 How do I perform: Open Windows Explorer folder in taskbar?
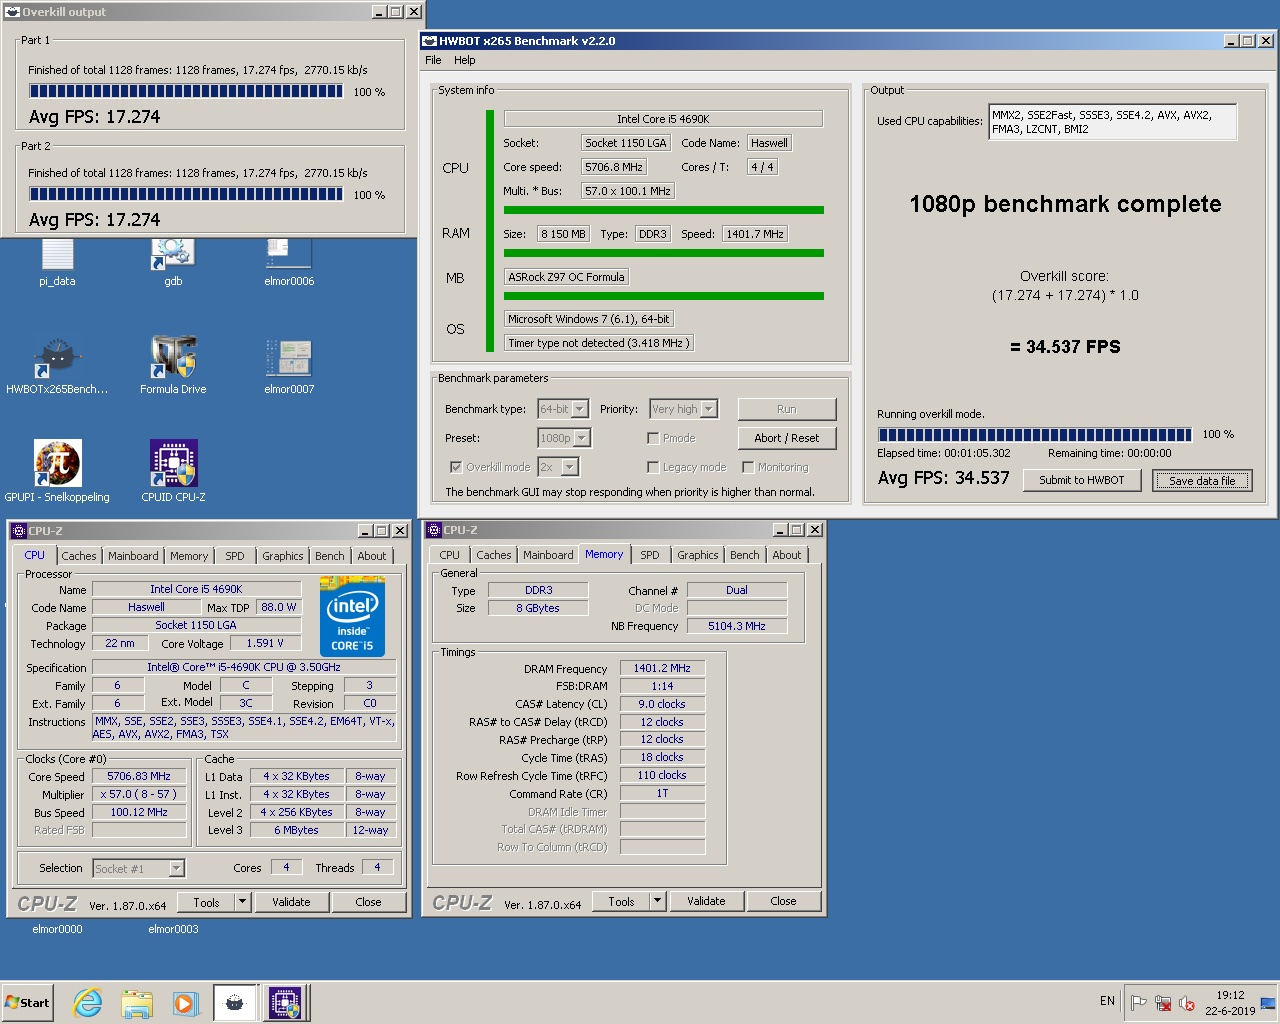tap(137, 1003)
